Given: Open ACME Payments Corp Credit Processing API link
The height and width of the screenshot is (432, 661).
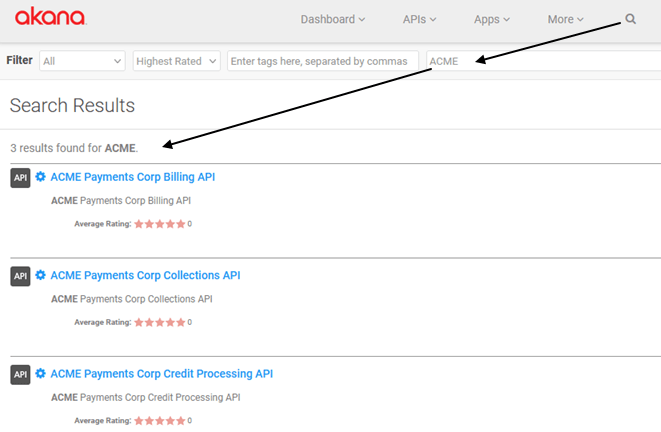Looking at the screenshot, I should coord(162,374).
